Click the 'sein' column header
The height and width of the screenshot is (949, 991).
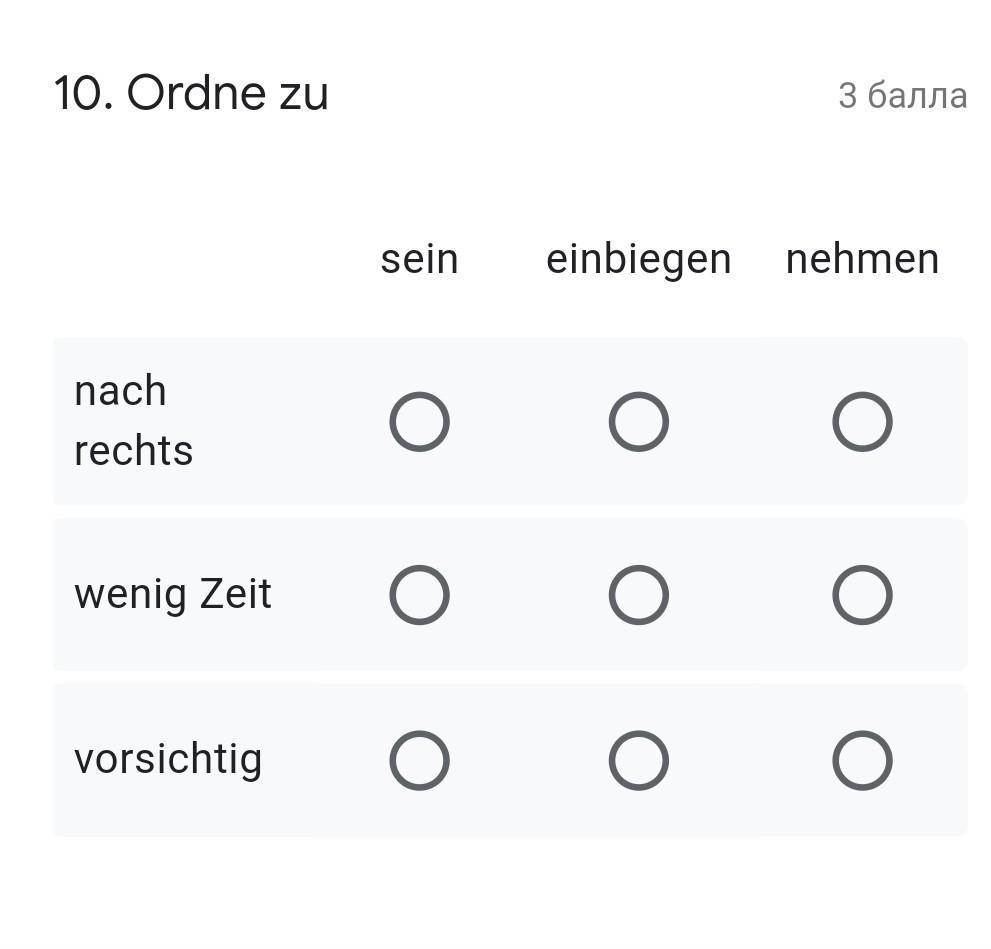pos(419,259)
